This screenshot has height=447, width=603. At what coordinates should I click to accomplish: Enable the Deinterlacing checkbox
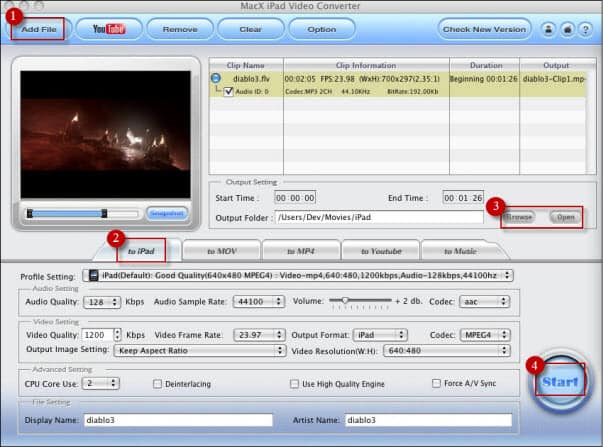click(x=157, y=384)
